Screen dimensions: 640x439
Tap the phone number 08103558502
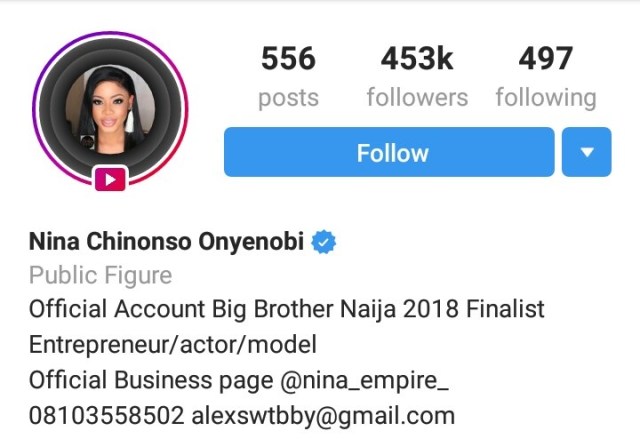tap(107, 415)
